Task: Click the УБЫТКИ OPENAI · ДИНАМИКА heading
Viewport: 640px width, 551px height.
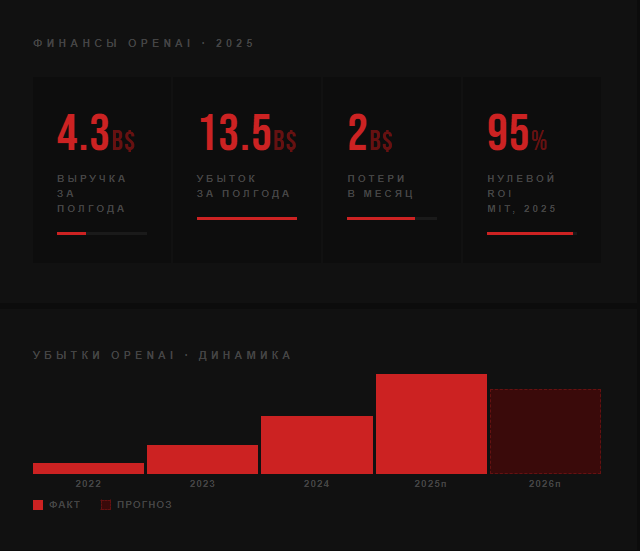Action: [162, 355]
